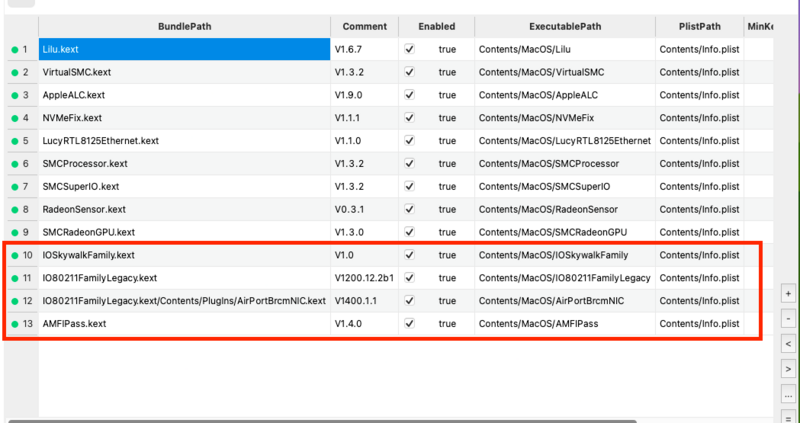Click the V1.4.0 comment cell
The width and height of the screenshot is (800, 423).
point(365,324)
